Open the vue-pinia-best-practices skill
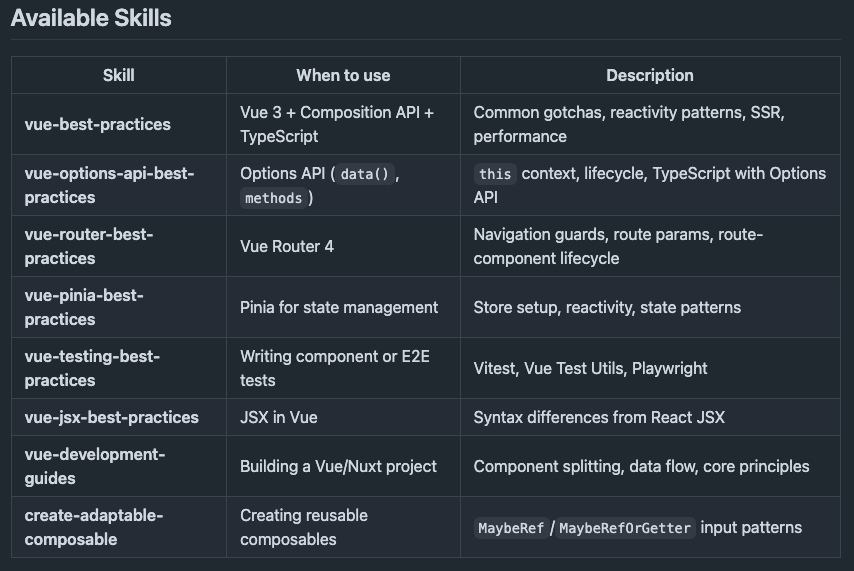Screen dimensions: 854x571 tap(84, 307)
